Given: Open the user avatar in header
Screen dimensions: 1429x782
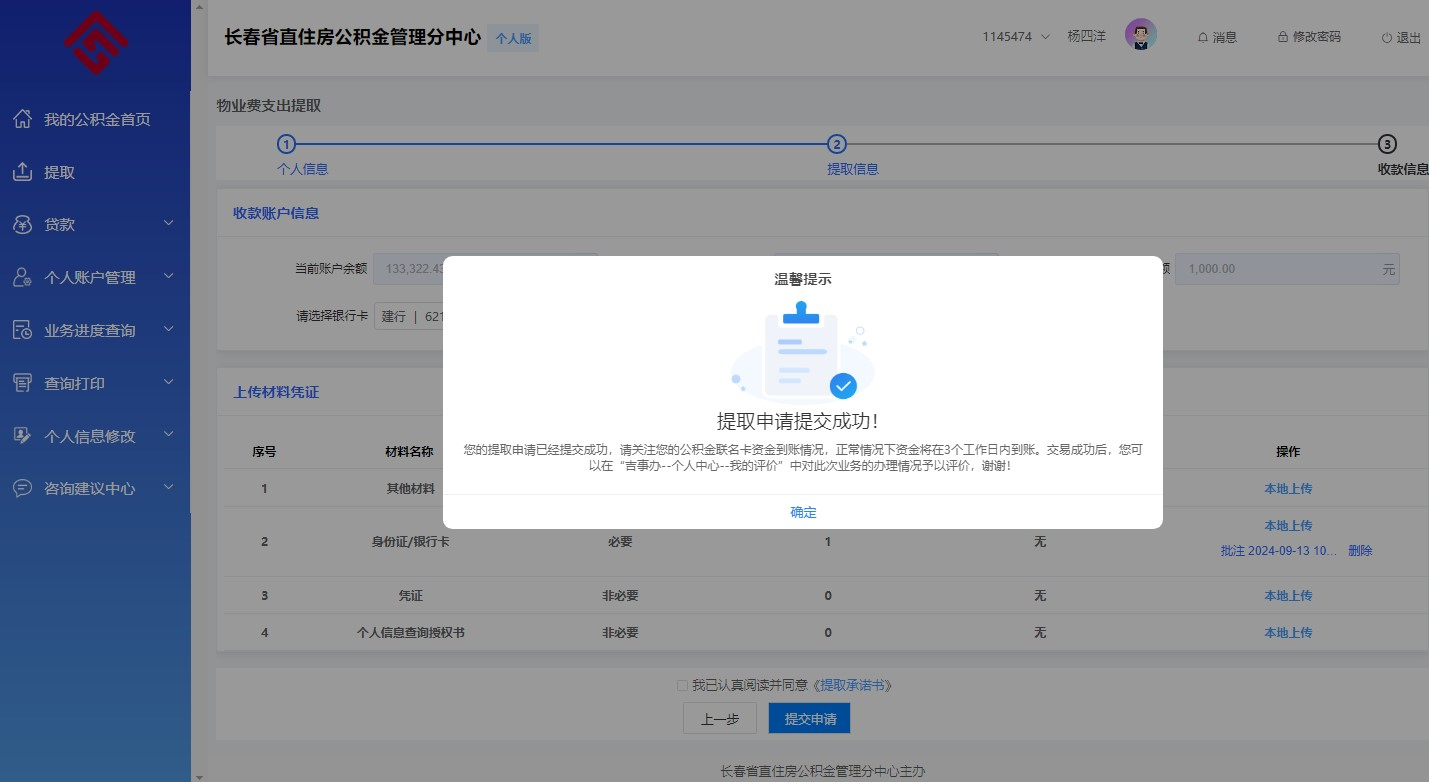Looking at the screenshot, I should click(x=1140, y=36).
